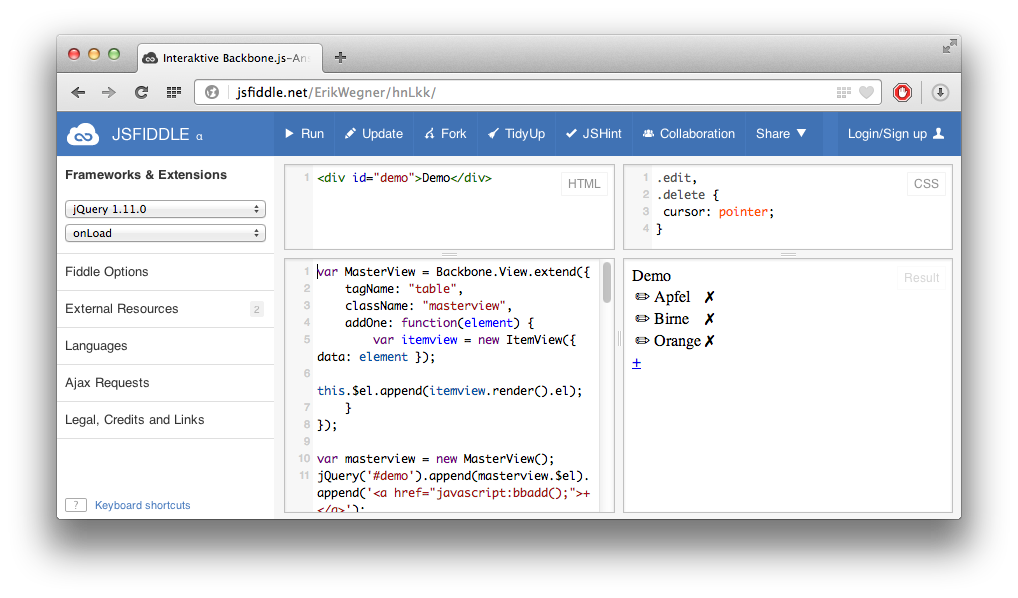Click the red AdBlock stop-hand icon
The height and width of the screenshot is (598, 1018).
tap(902, 92)
